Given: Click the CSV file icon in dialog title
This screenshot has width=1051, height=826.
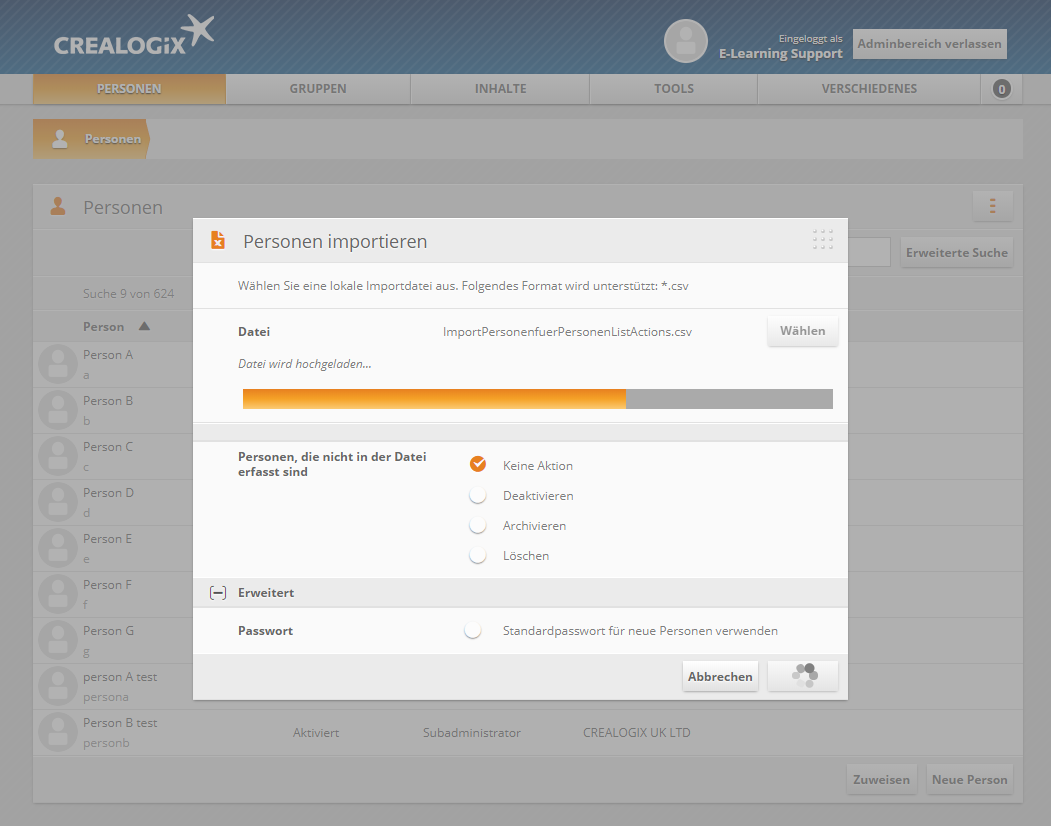Looking at the screenshot, I should click(217, 241).
